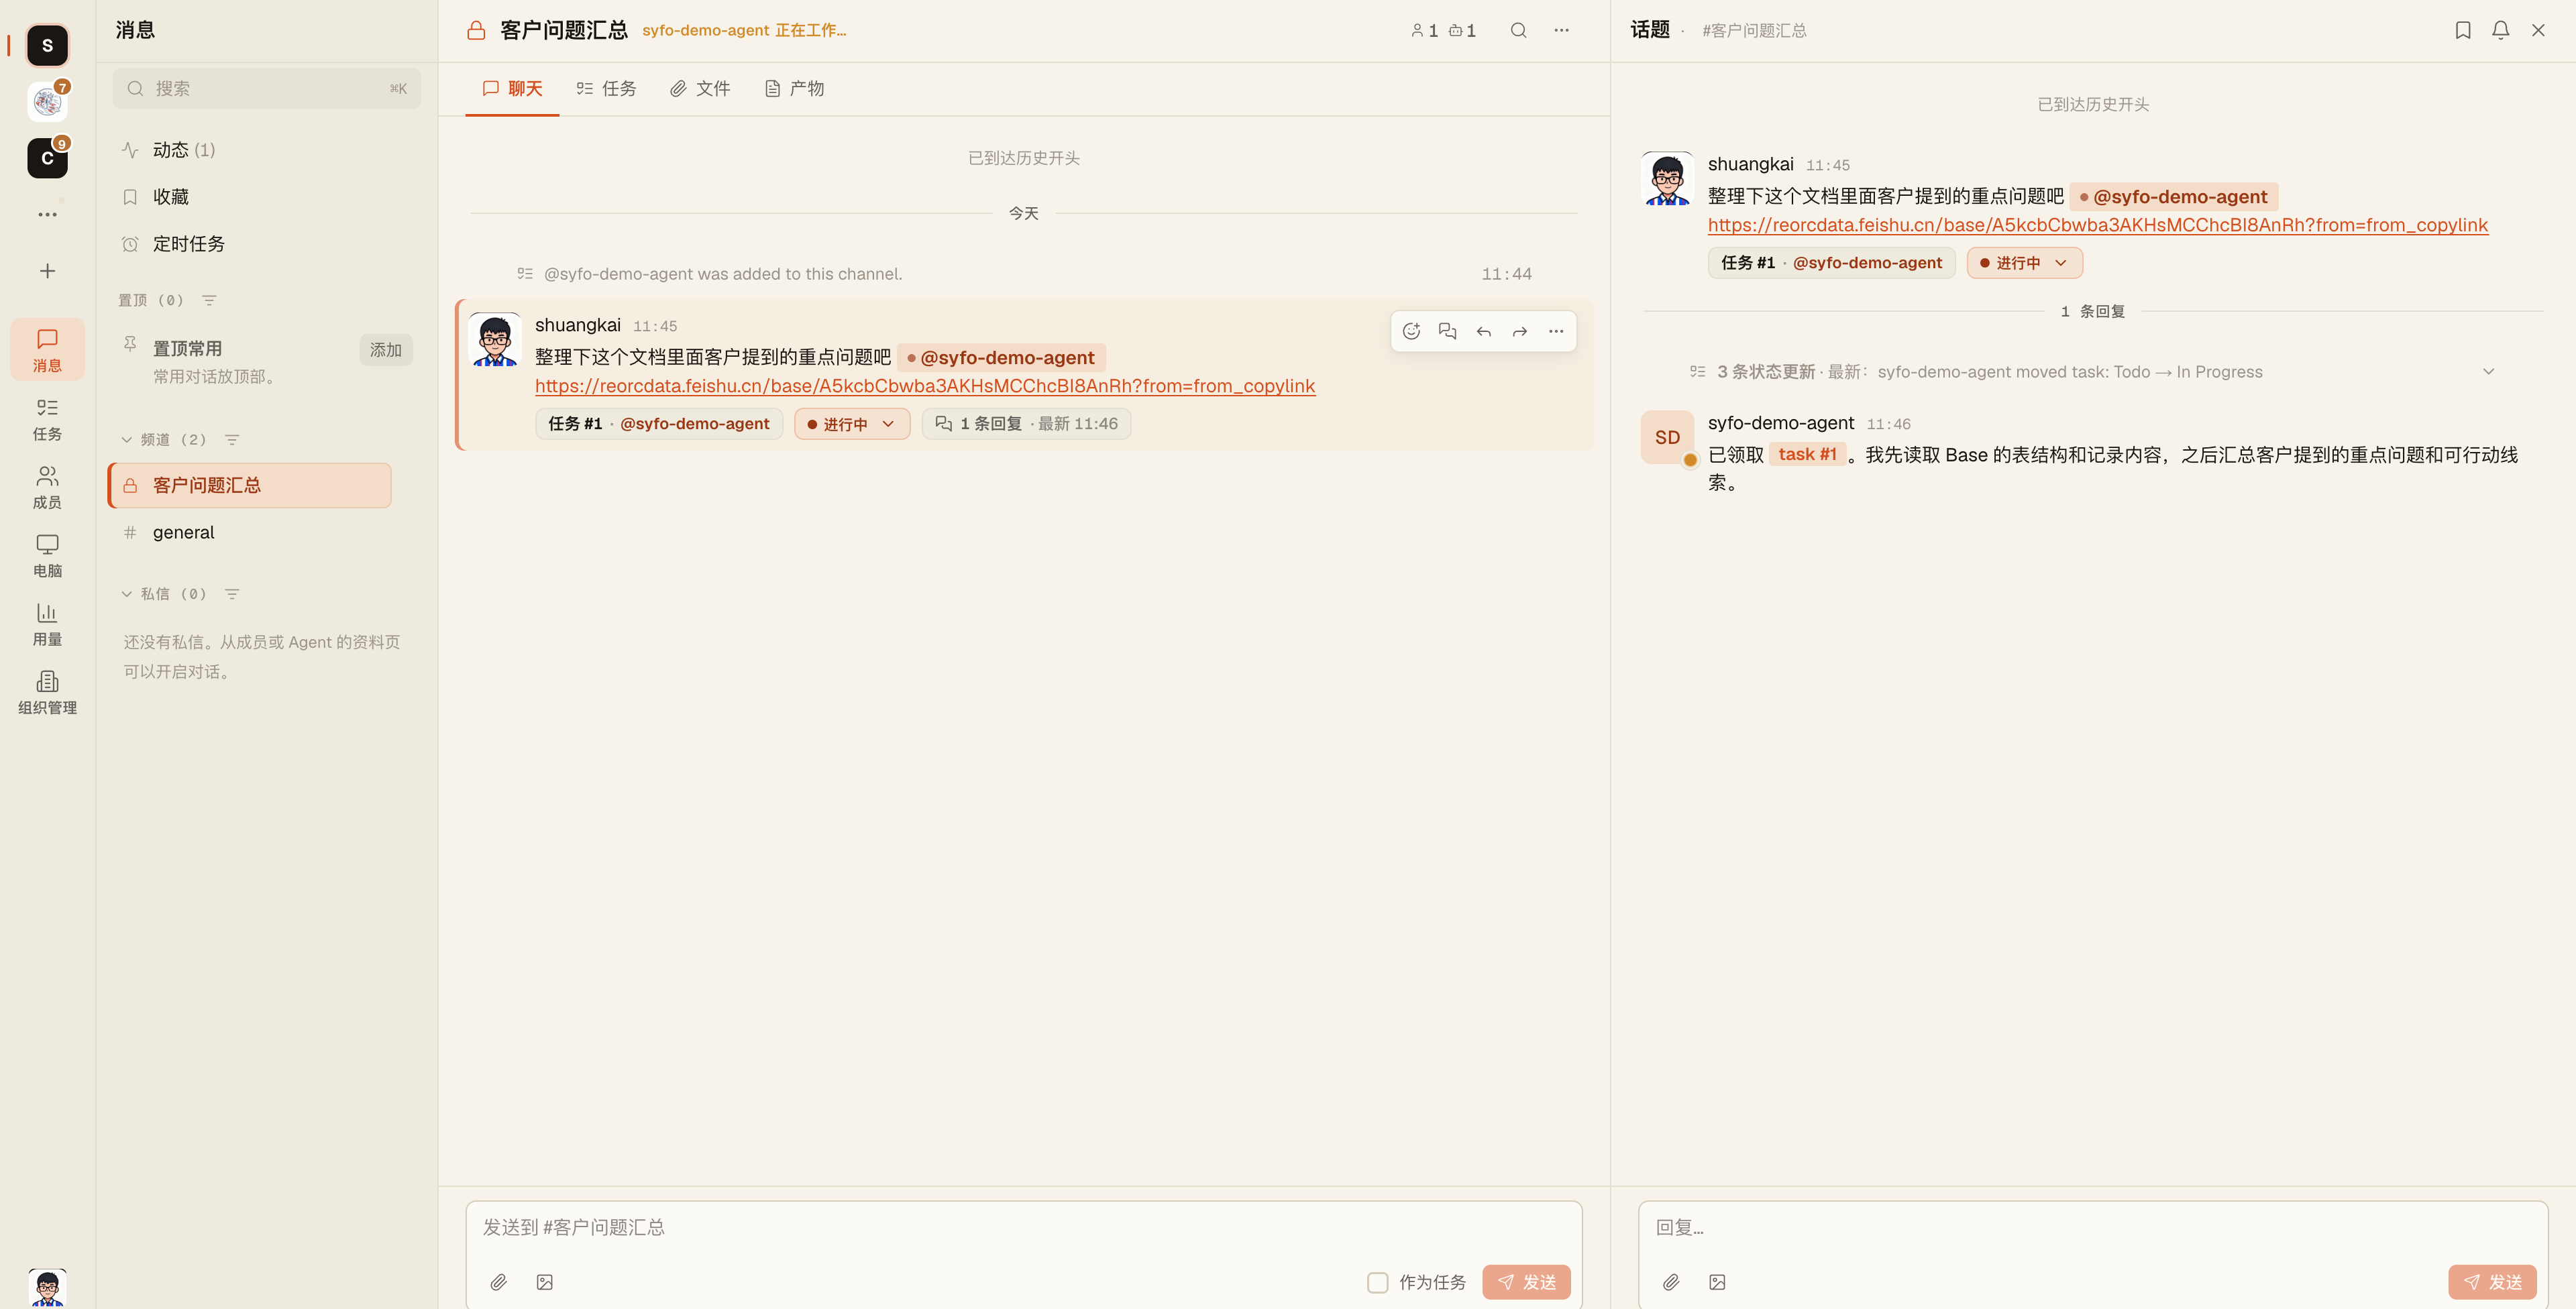Show channel member count
This screenshot has width=2576, height=1309.
pos(1424,31)
